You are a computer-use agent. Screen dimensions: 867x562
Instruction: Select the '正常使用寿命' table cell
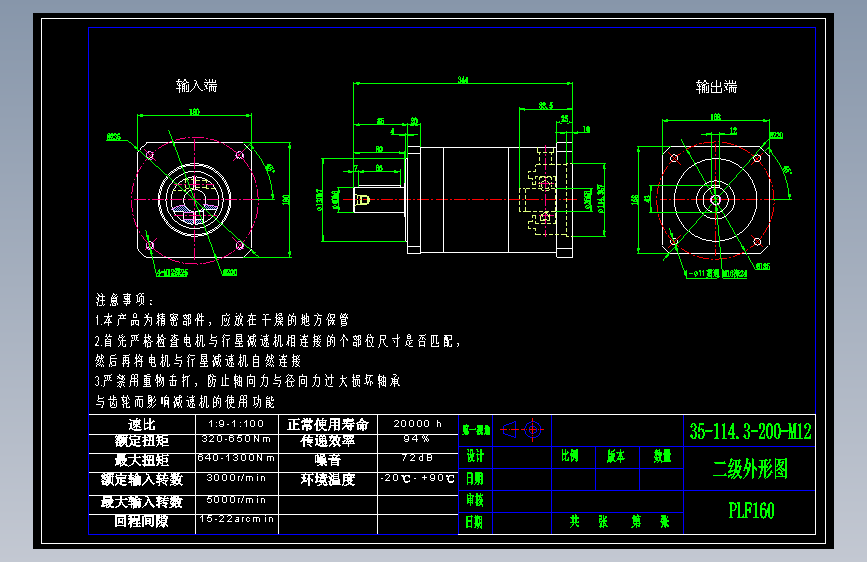pos(328,425)
